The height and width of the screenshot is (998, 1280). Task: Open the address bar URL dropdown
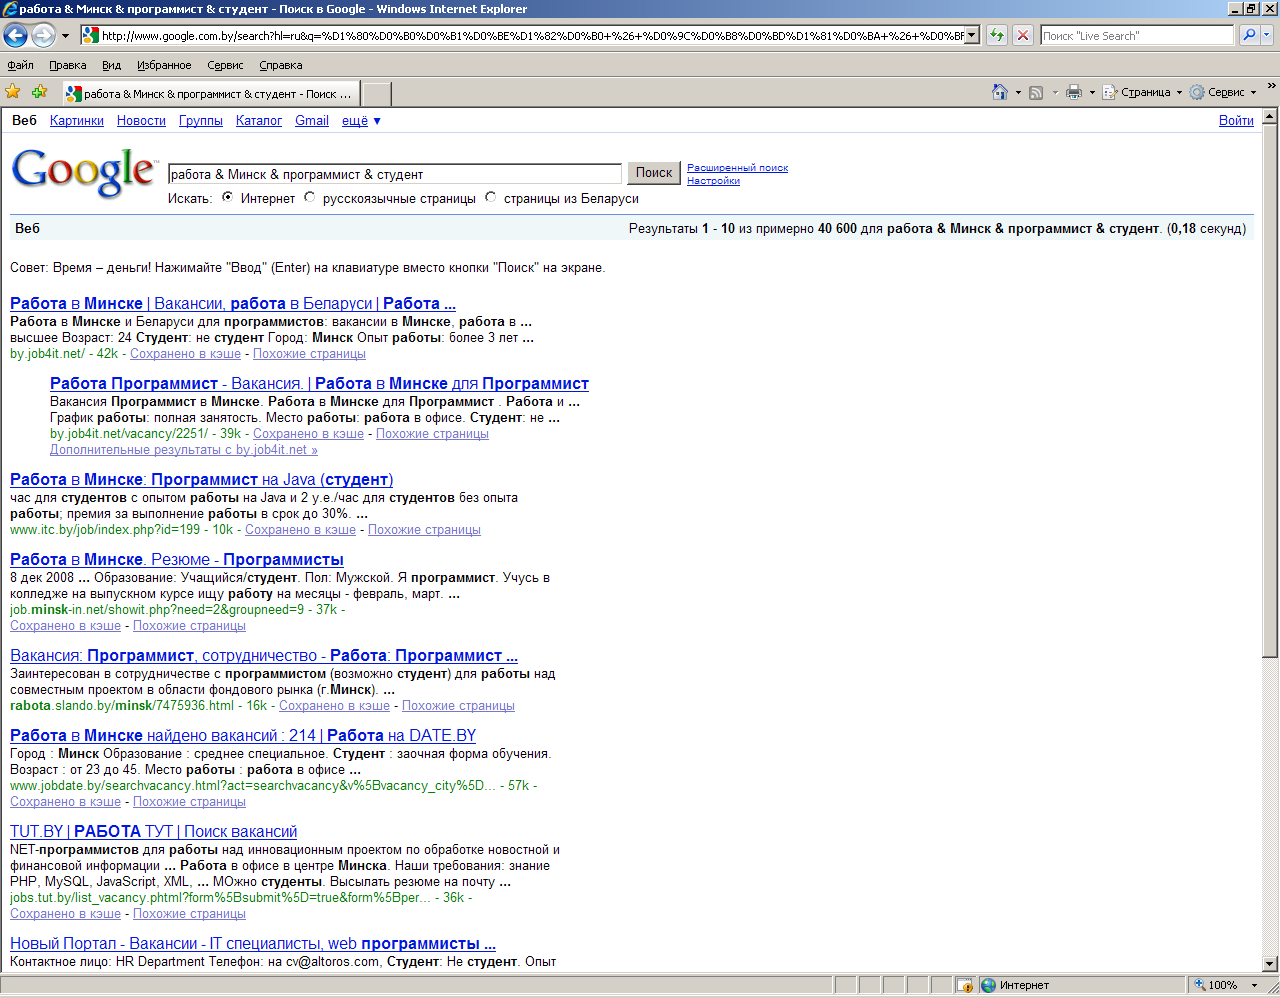click(972, 35)
